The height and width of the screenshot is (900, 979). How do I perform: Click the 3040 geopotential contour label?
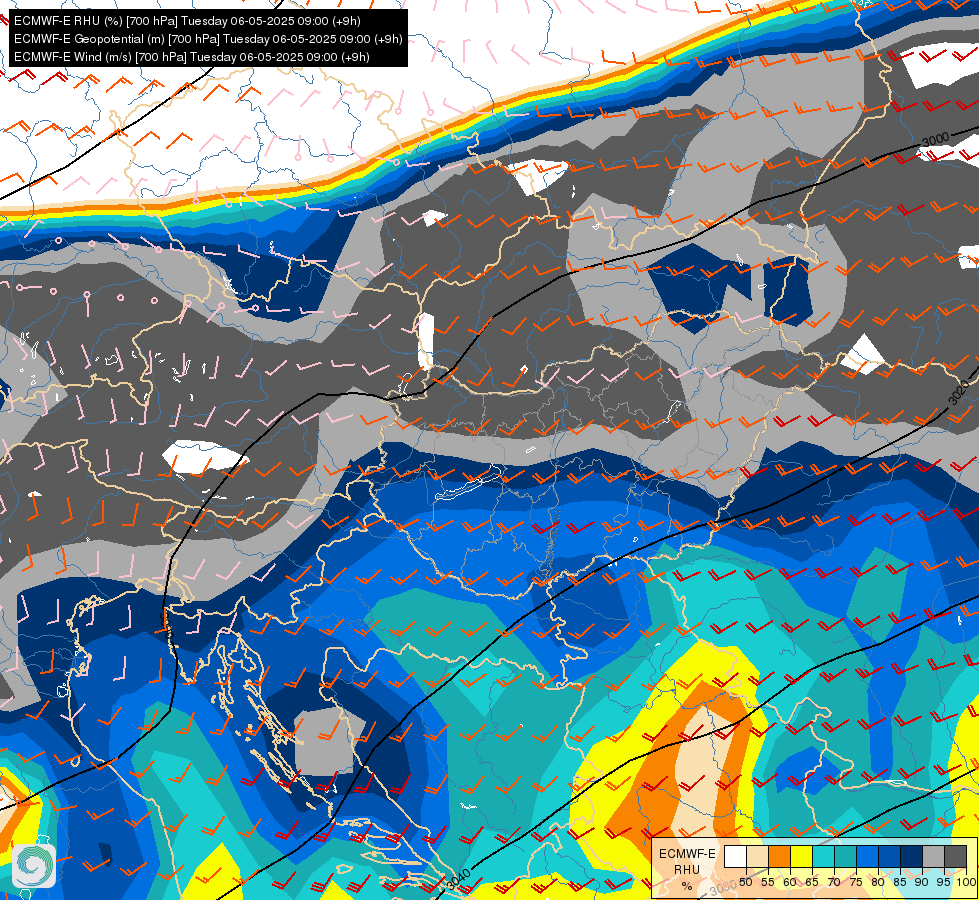459,879
